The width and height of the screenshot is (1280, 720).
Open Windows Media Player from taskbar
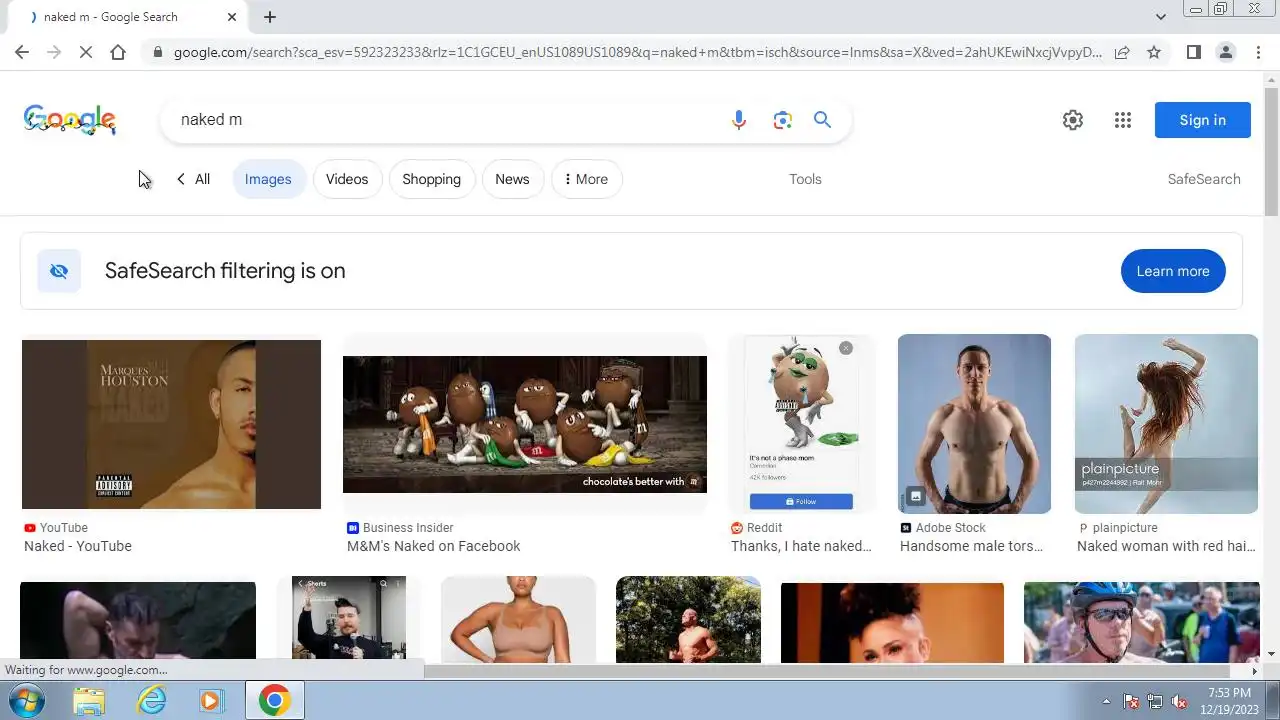211,701
